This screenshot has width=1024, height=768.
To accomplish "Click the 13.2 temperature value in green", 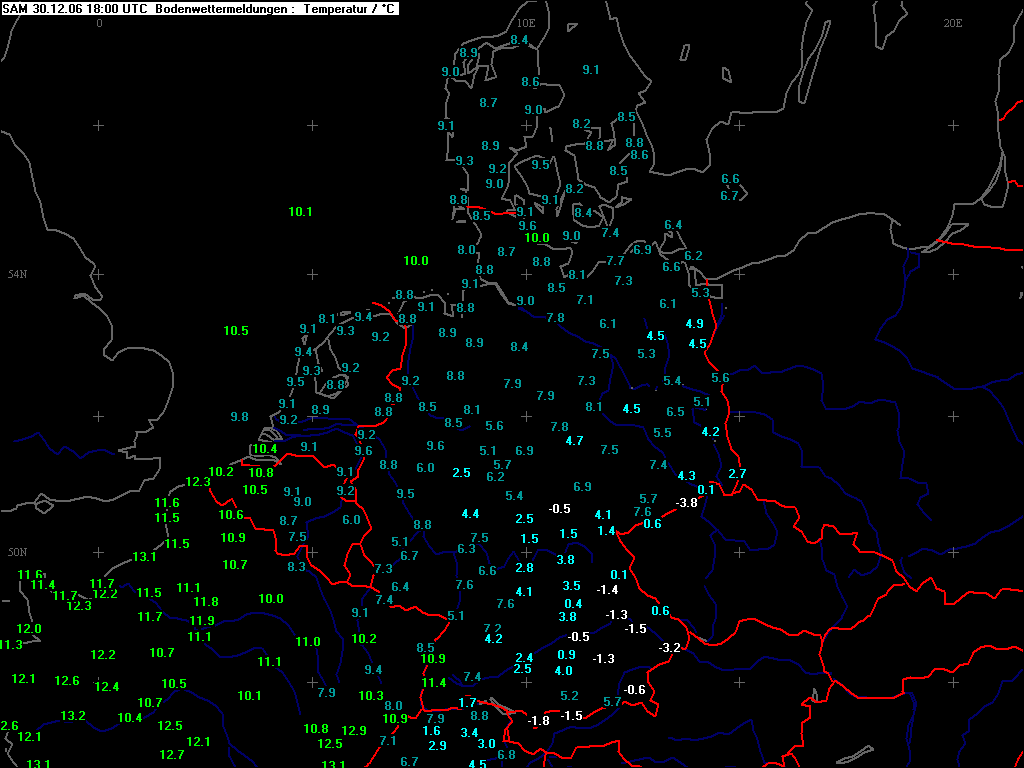I will coord(73,716).
